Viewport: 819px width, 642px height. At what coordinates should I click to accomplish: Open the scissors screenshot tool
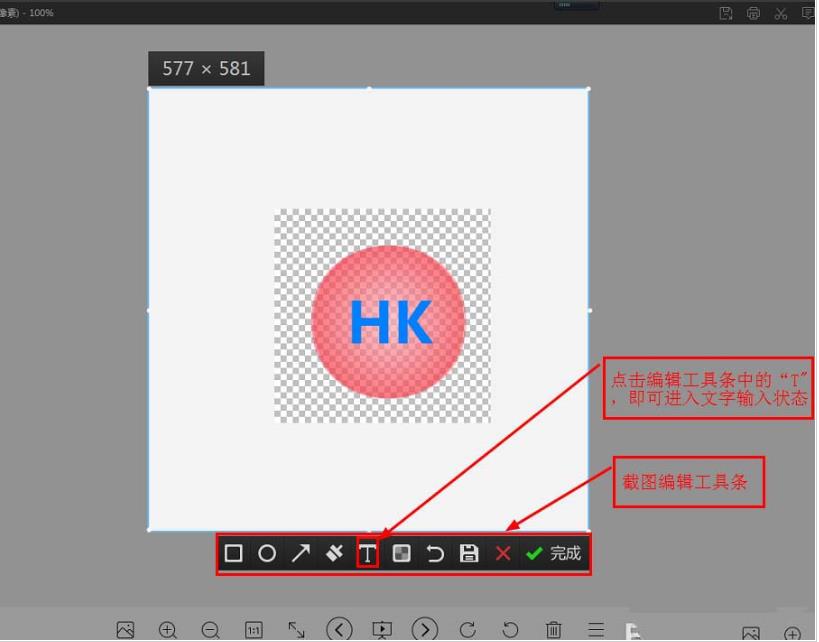(779, 13)
